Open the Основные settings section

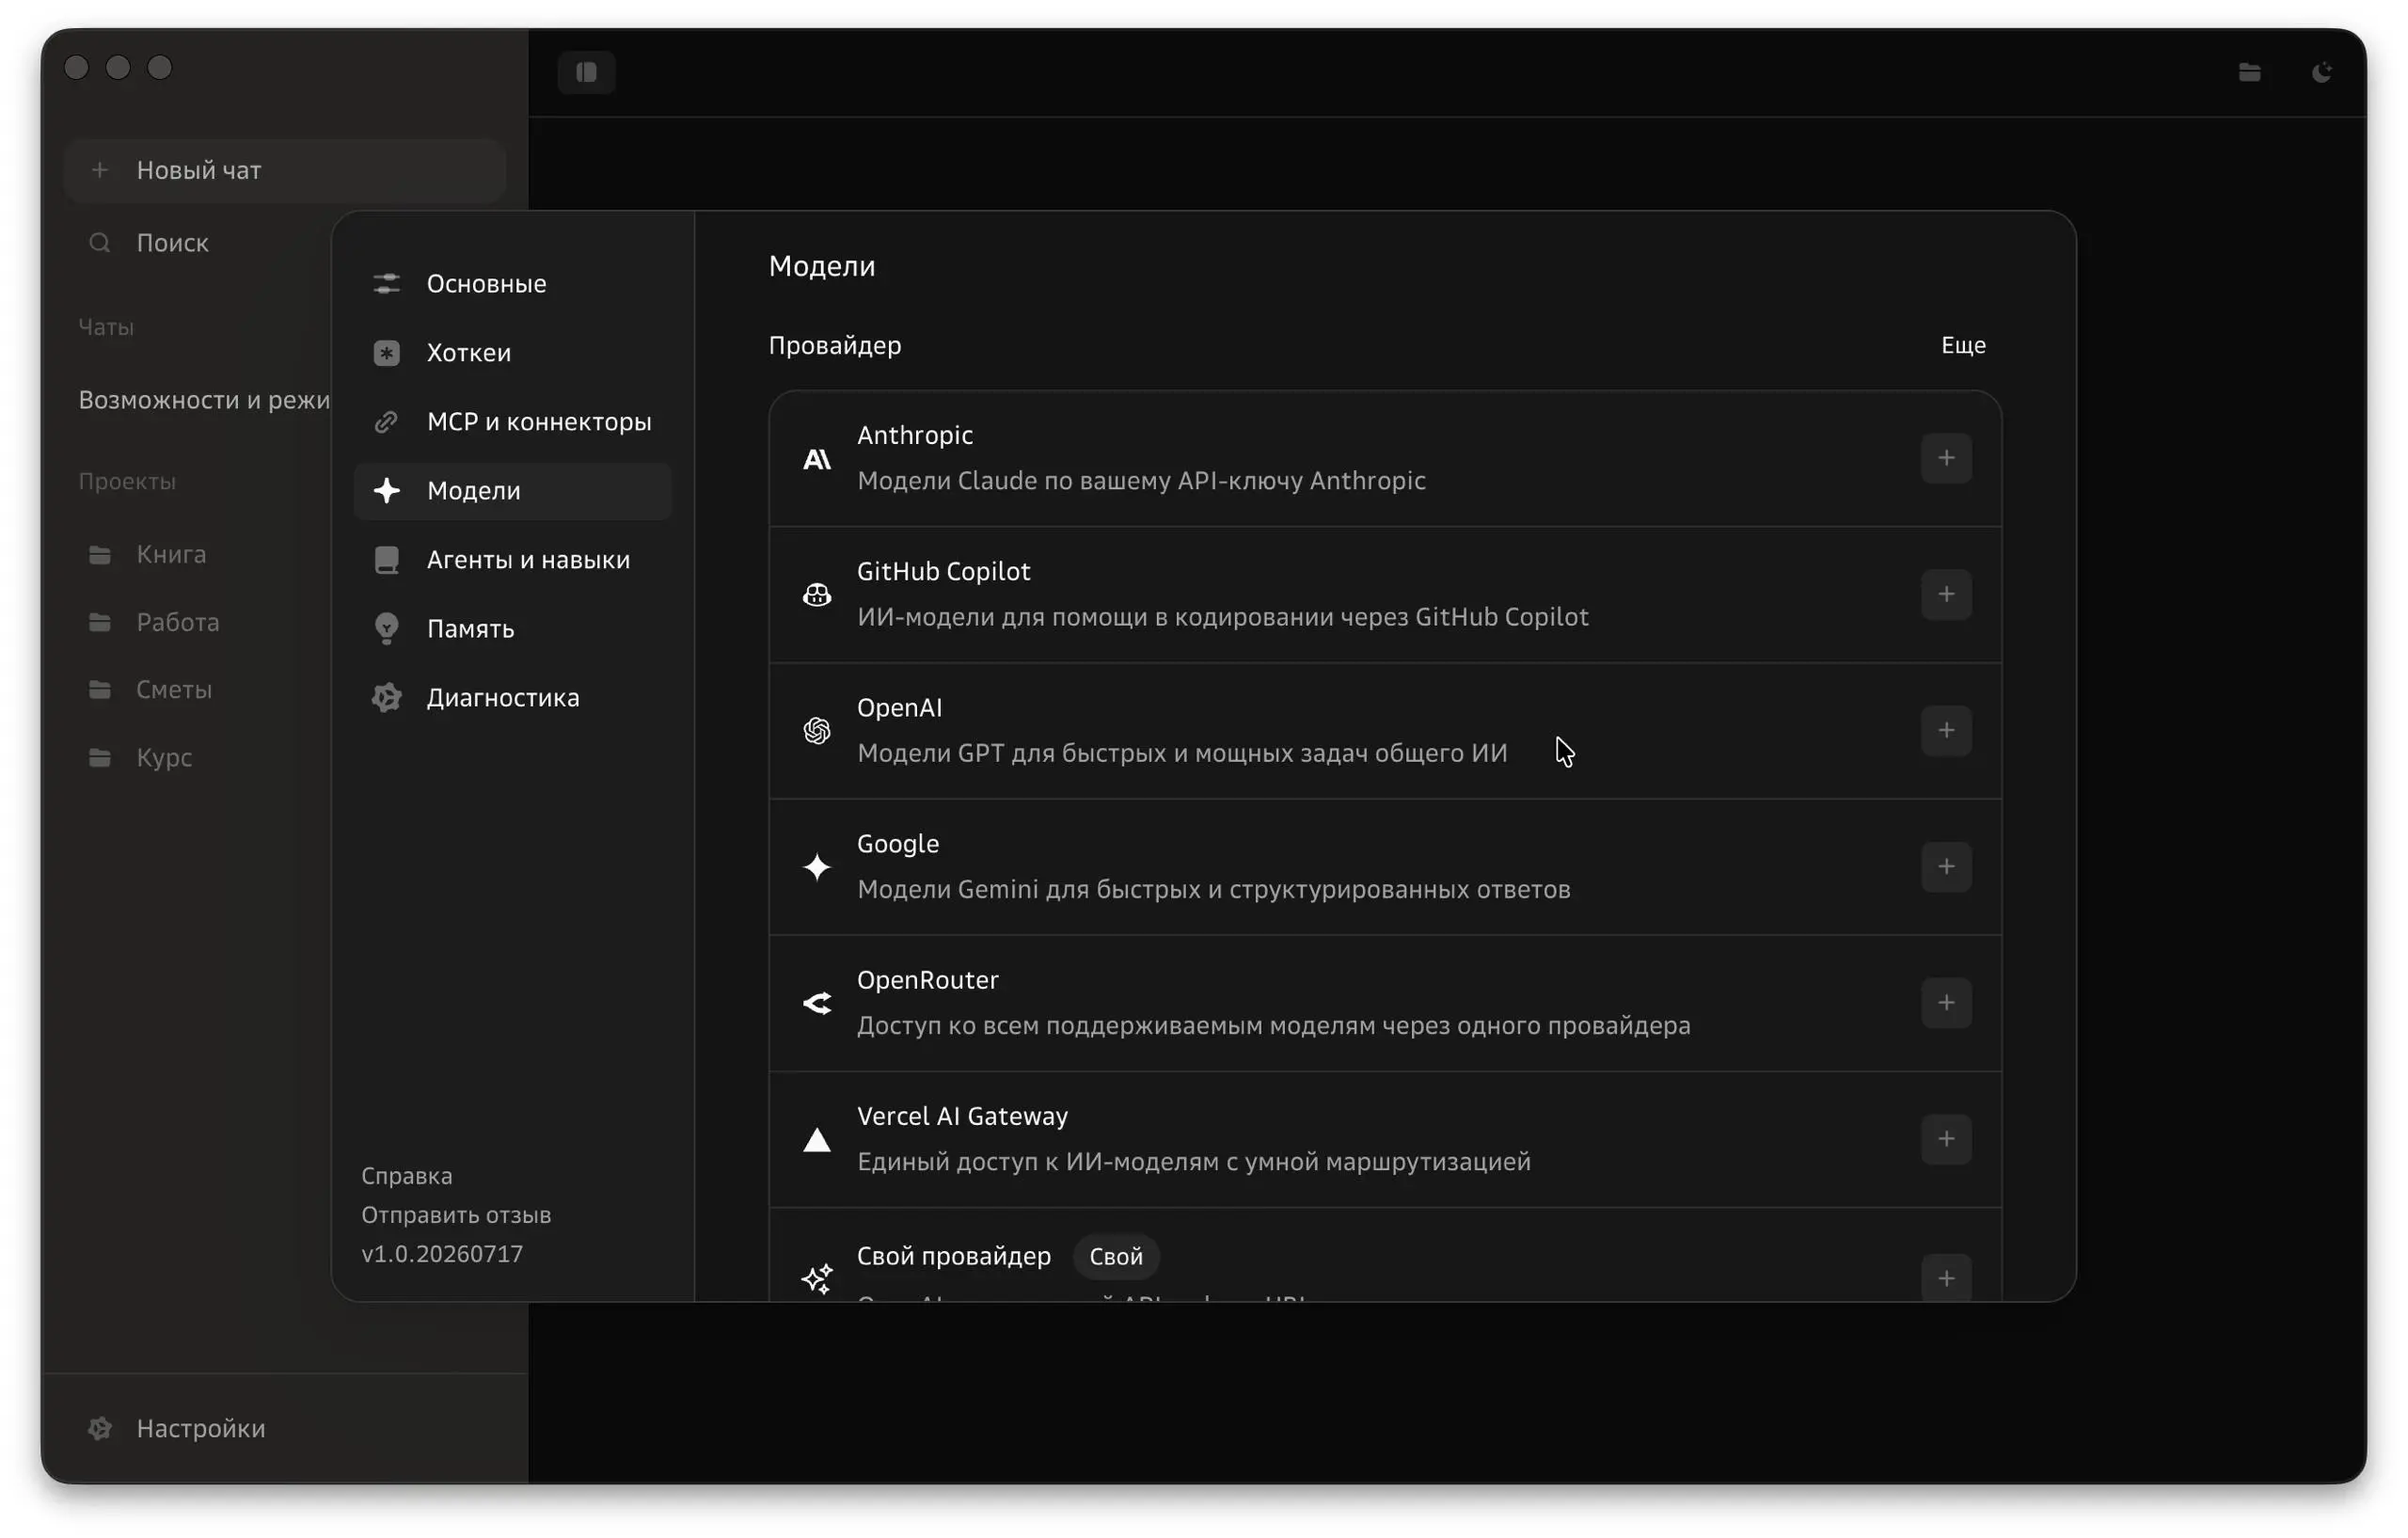click(x=512, y=284)
